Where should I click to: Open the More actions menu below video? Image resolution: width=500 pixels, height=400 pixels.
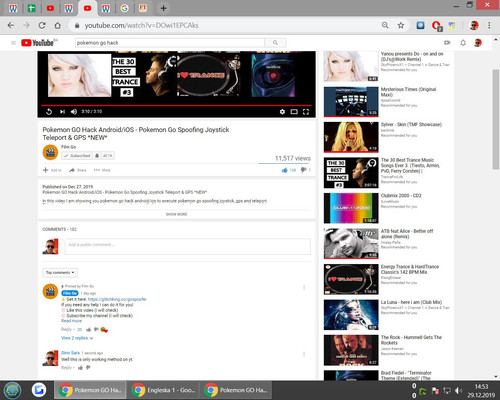[102, 170]
